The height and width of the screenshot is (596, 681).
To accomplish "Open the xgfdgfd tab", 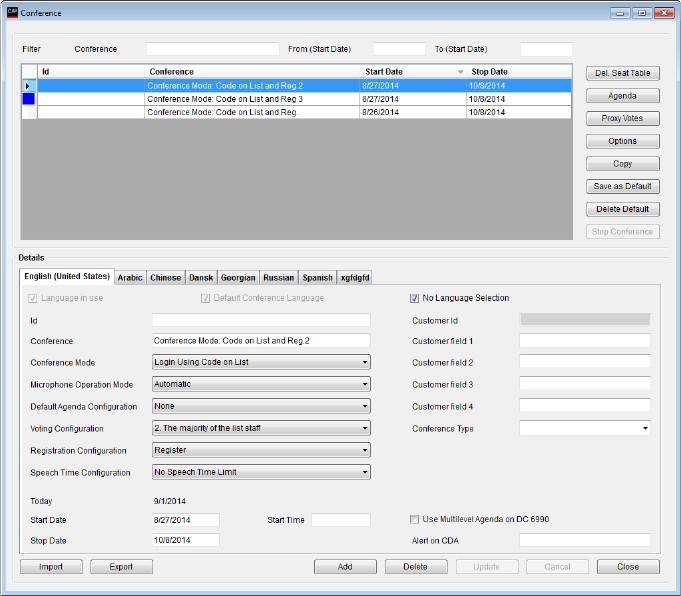I will tap(355, 278).
